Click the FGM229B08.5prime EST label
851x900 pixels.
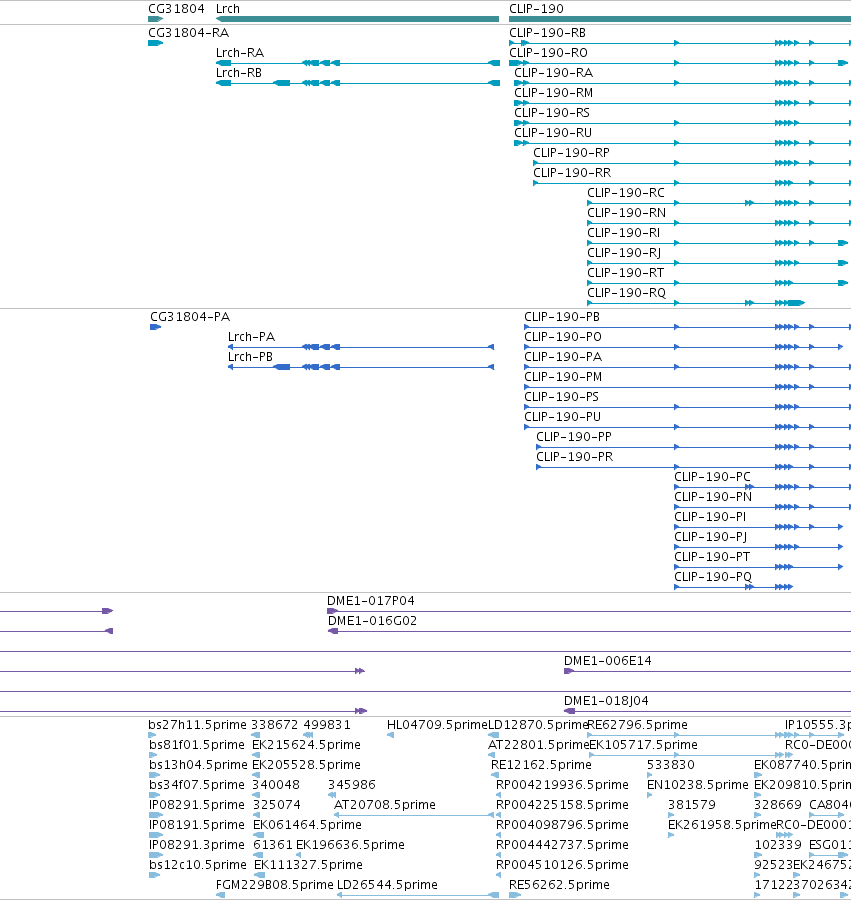point(274,885)
